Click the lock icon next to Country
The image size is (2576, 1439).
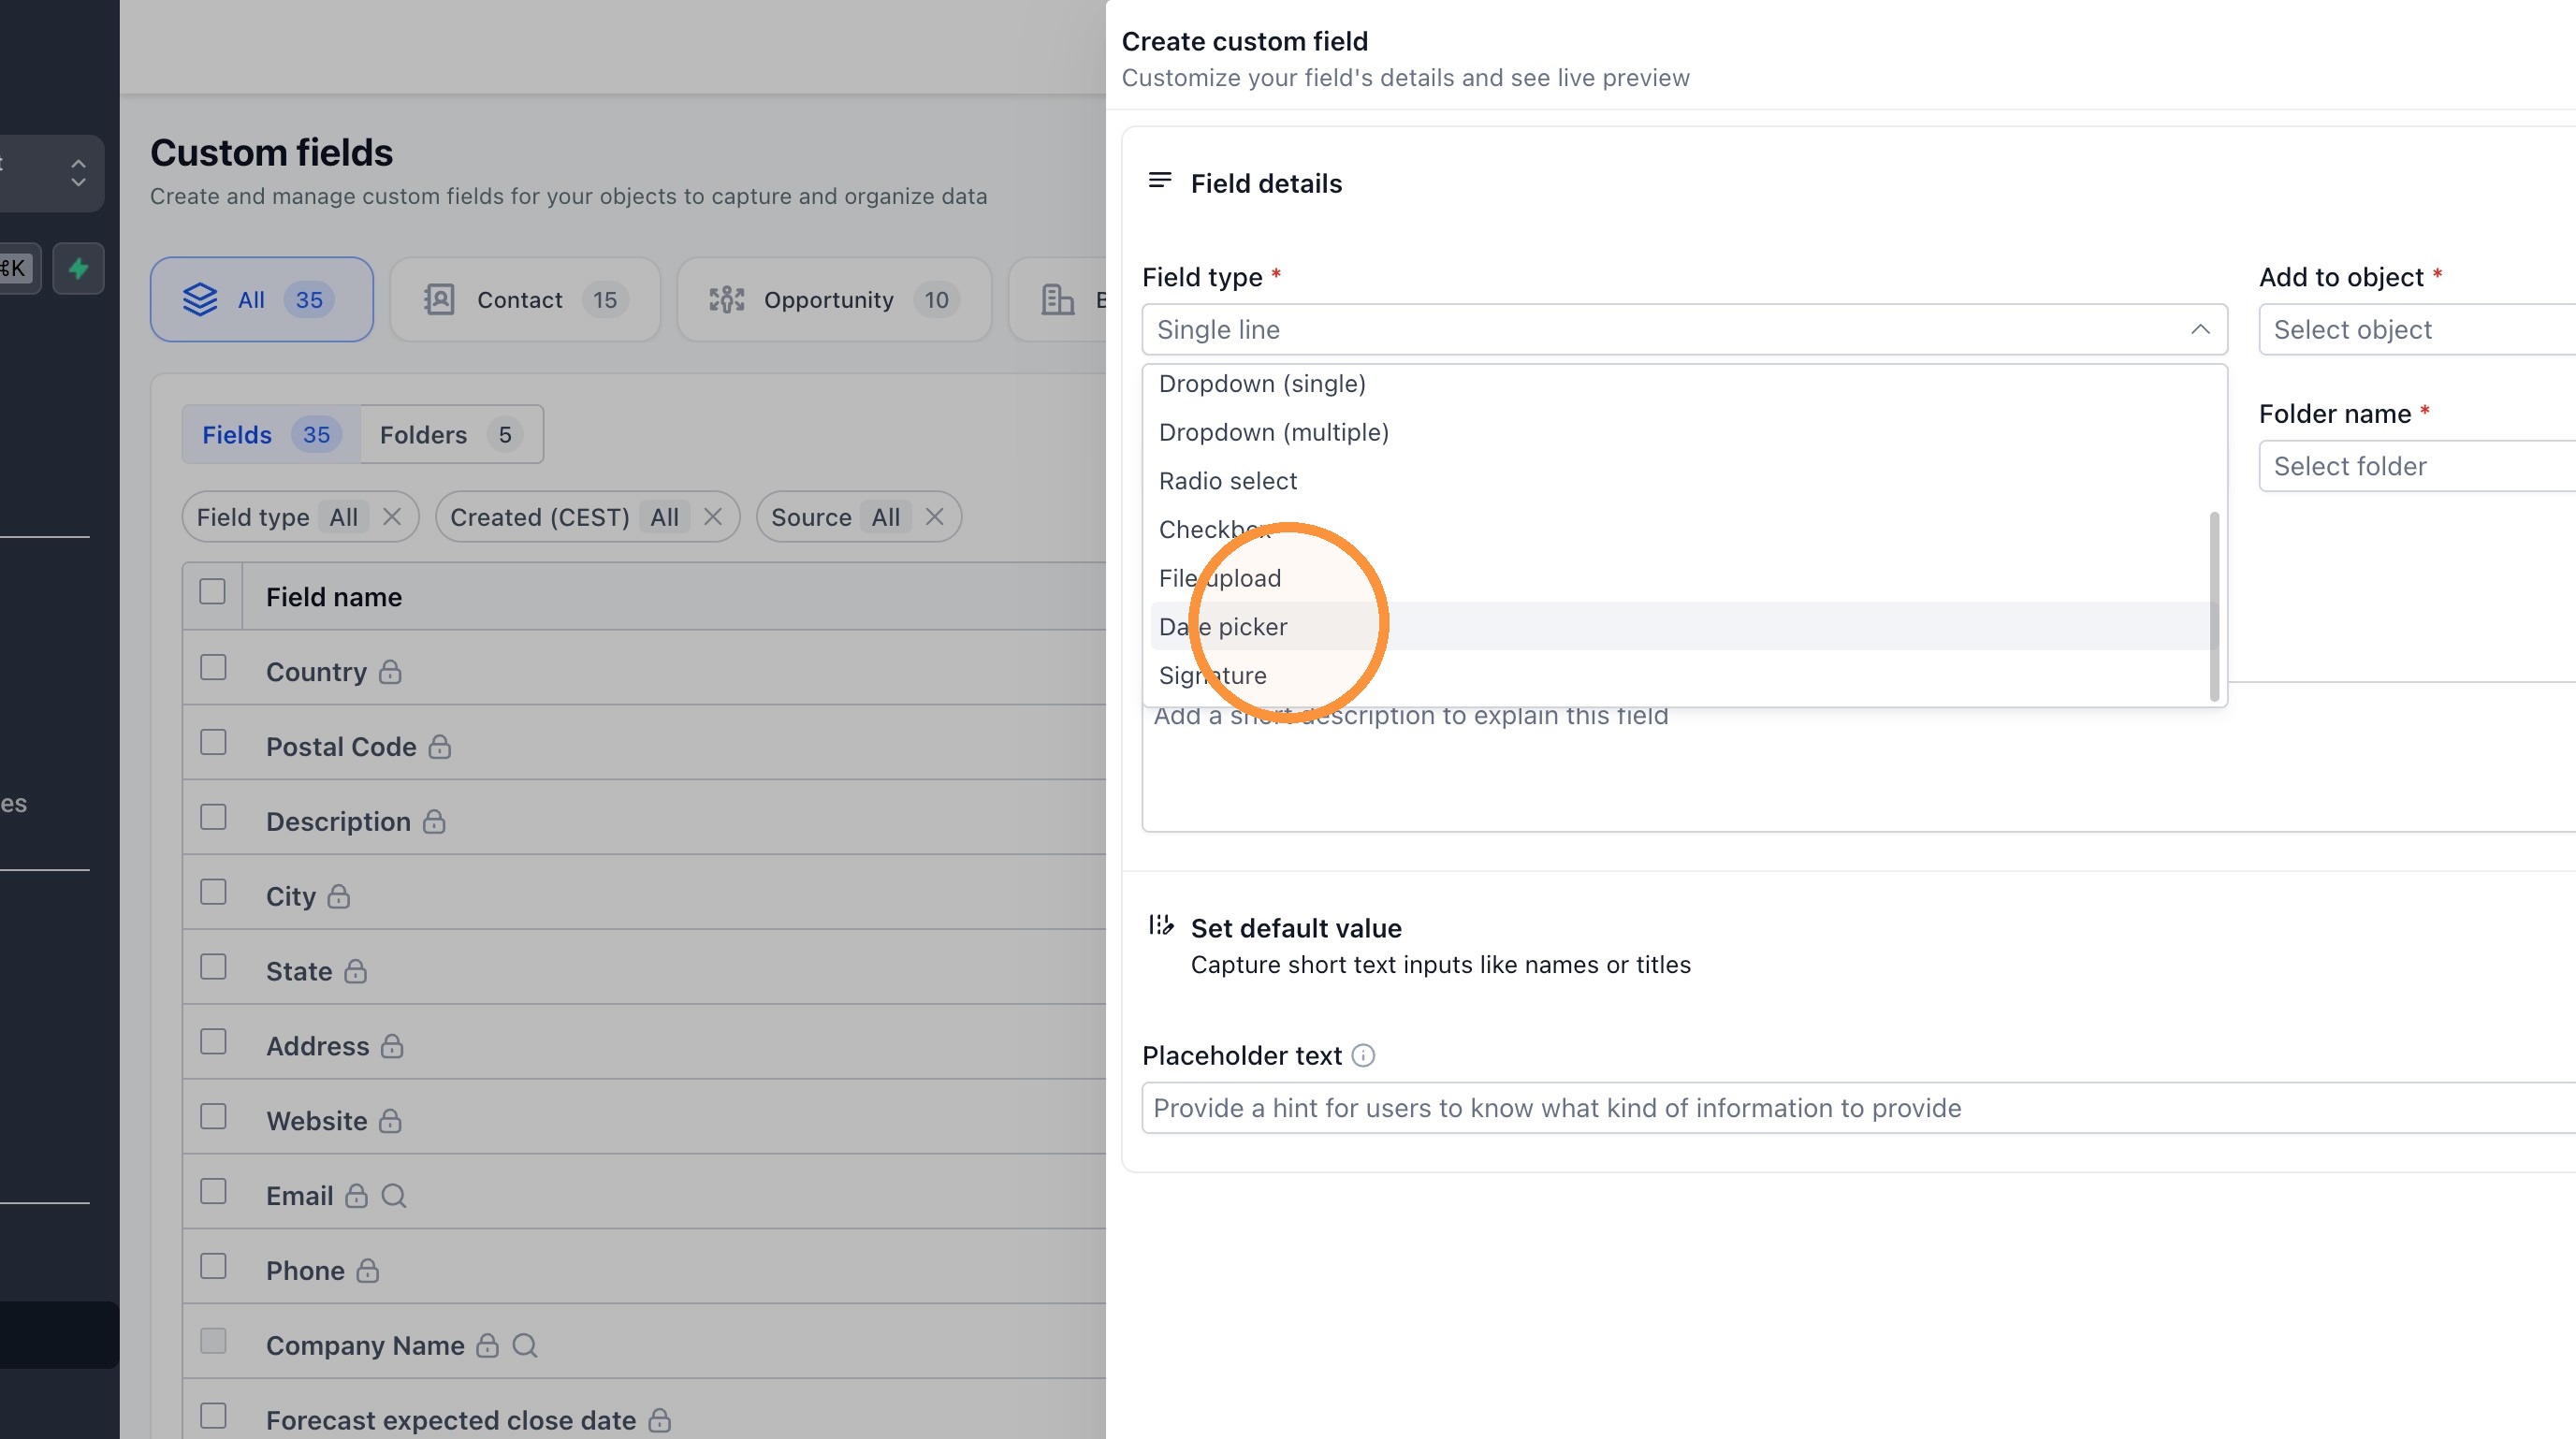click(x=390, y=673)
